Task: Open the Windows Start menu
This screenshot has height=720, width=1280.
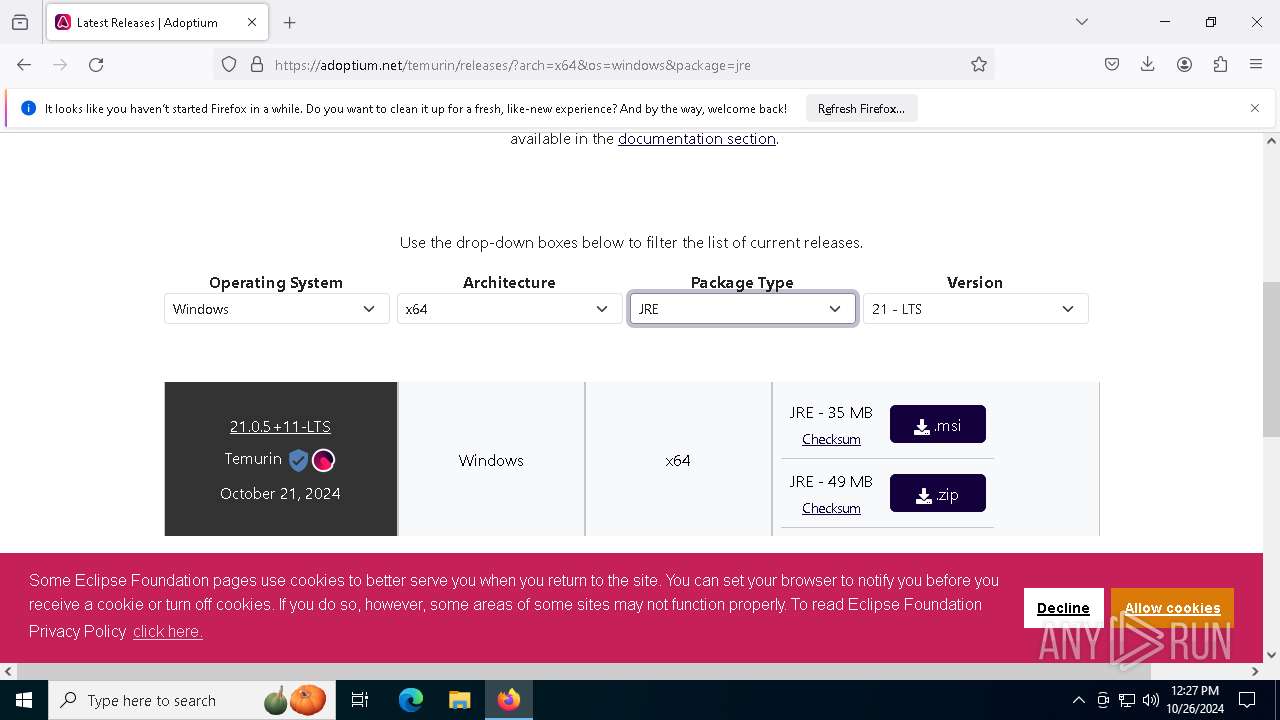Action: 24,700
